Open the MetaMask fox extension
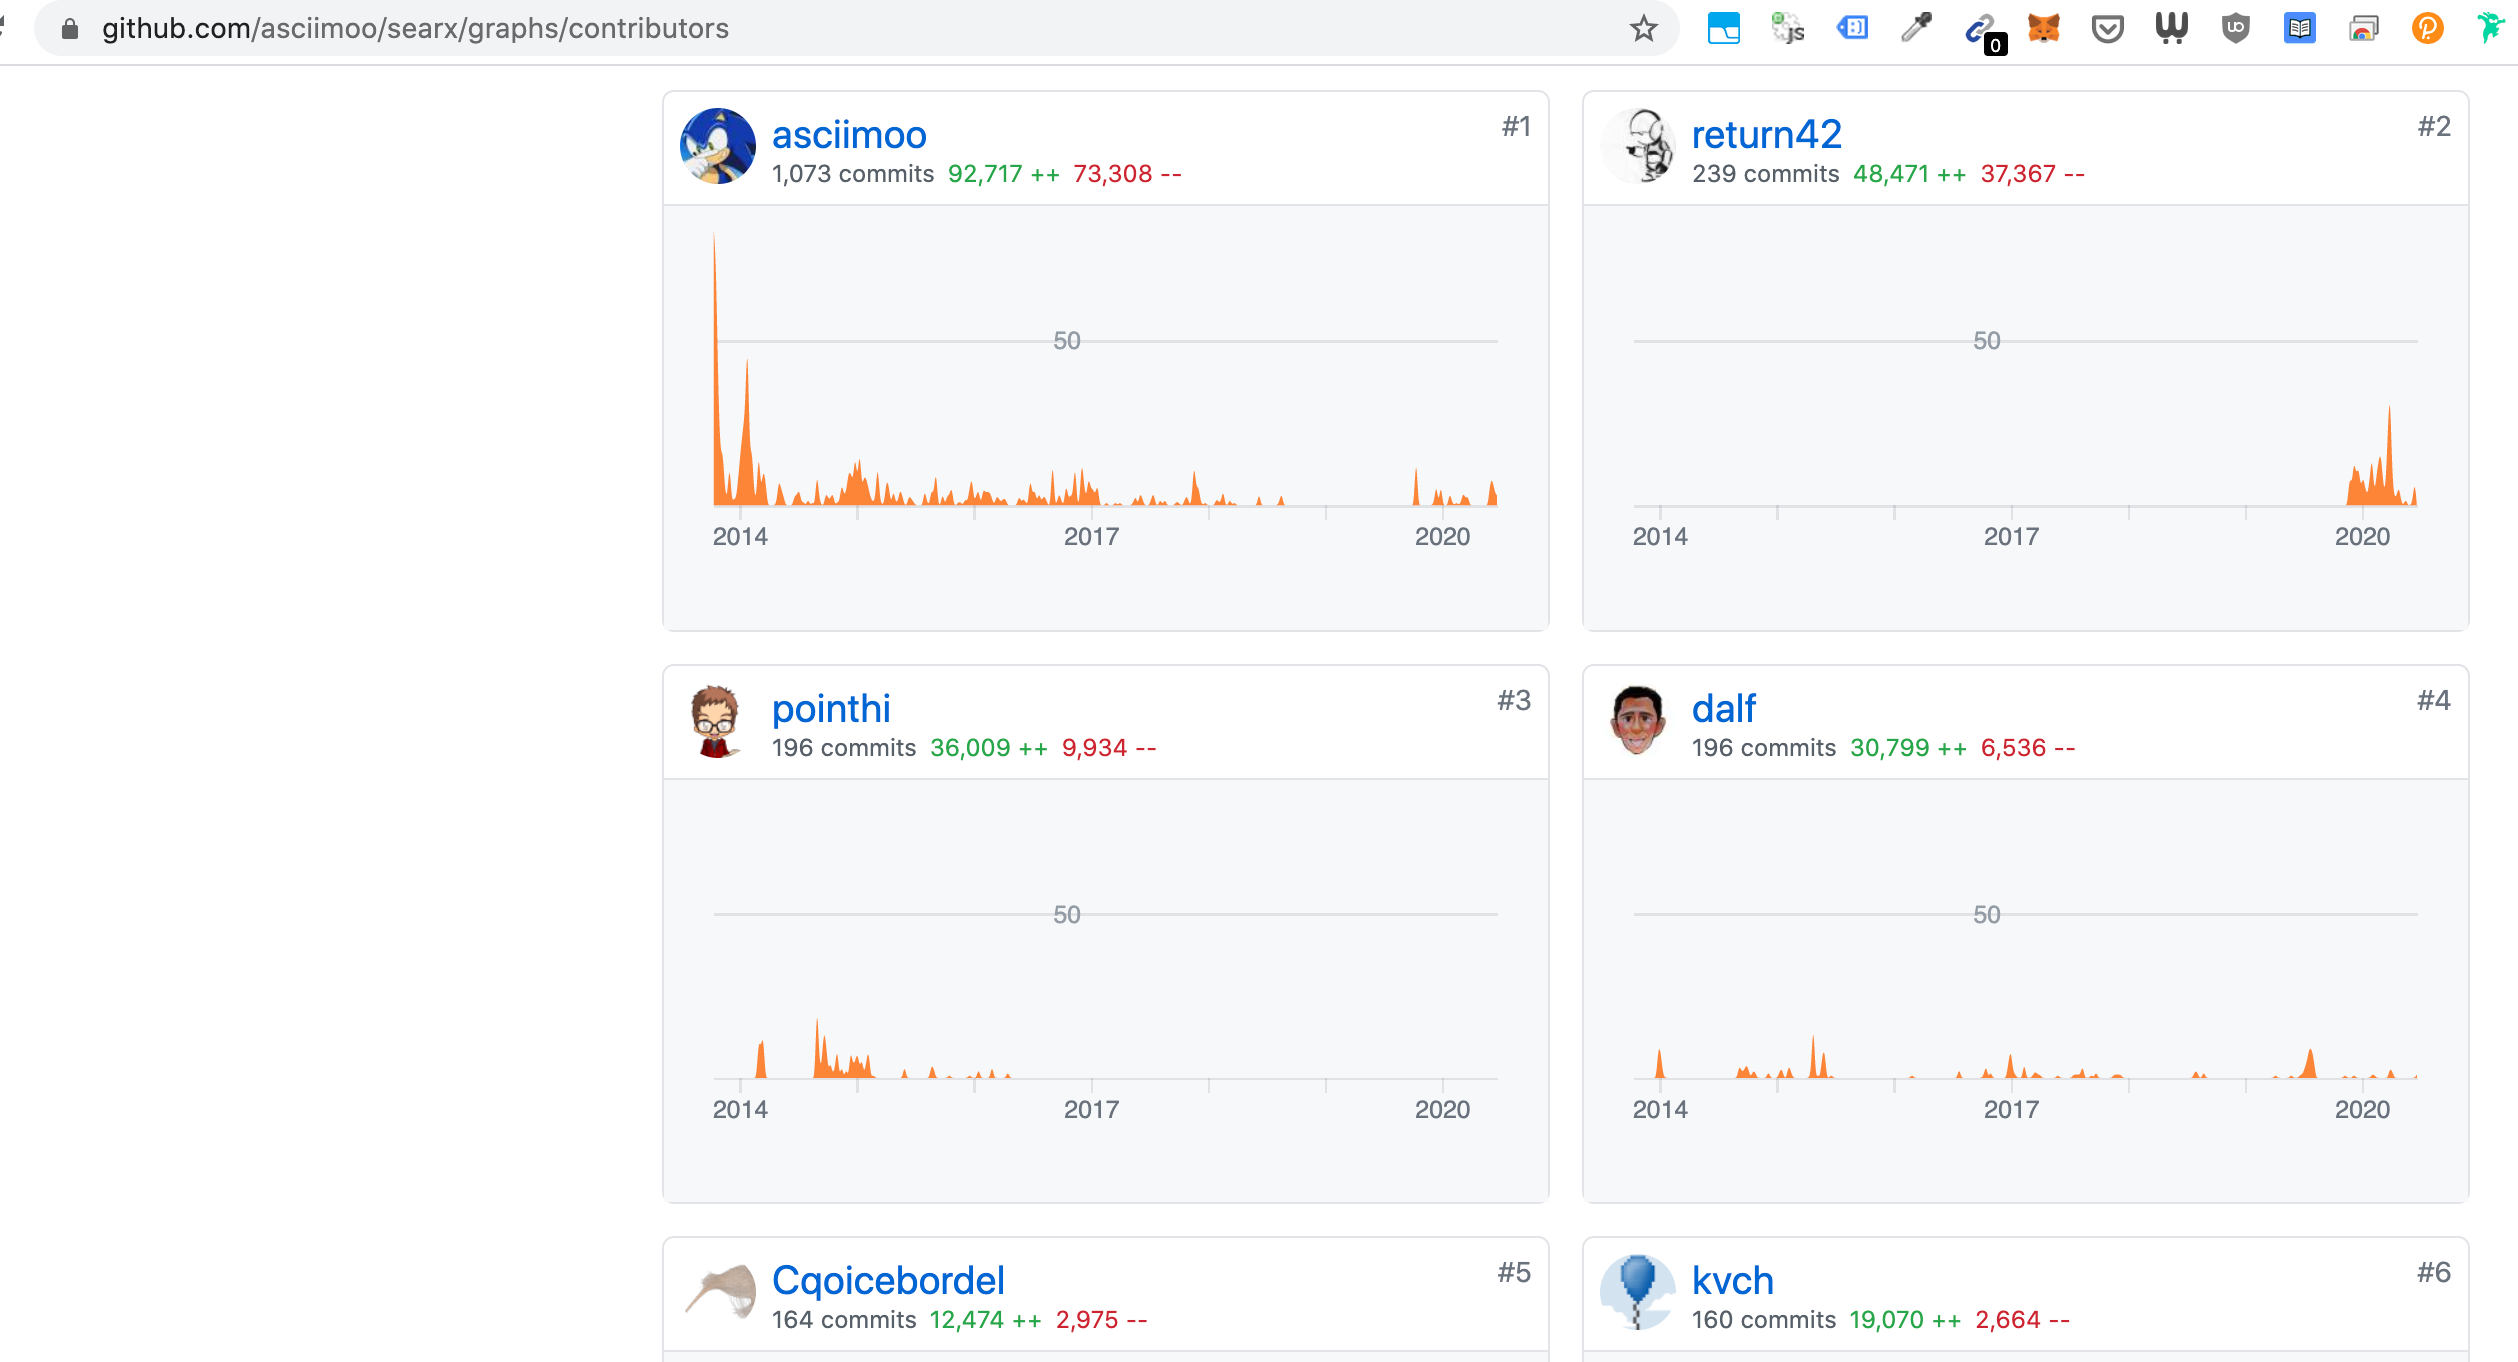2518x1362 pixels. pyautogui.click(x=2044, y=28)
